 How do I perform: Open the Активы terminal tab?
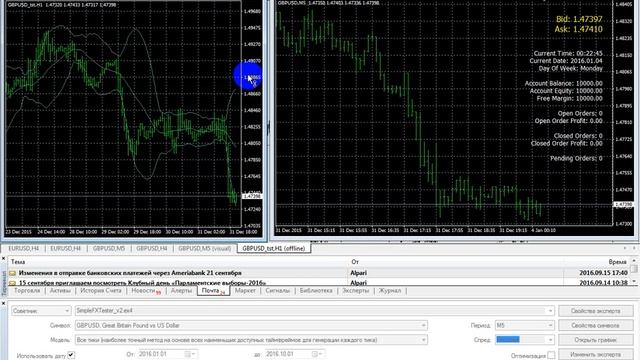[60, 291]
